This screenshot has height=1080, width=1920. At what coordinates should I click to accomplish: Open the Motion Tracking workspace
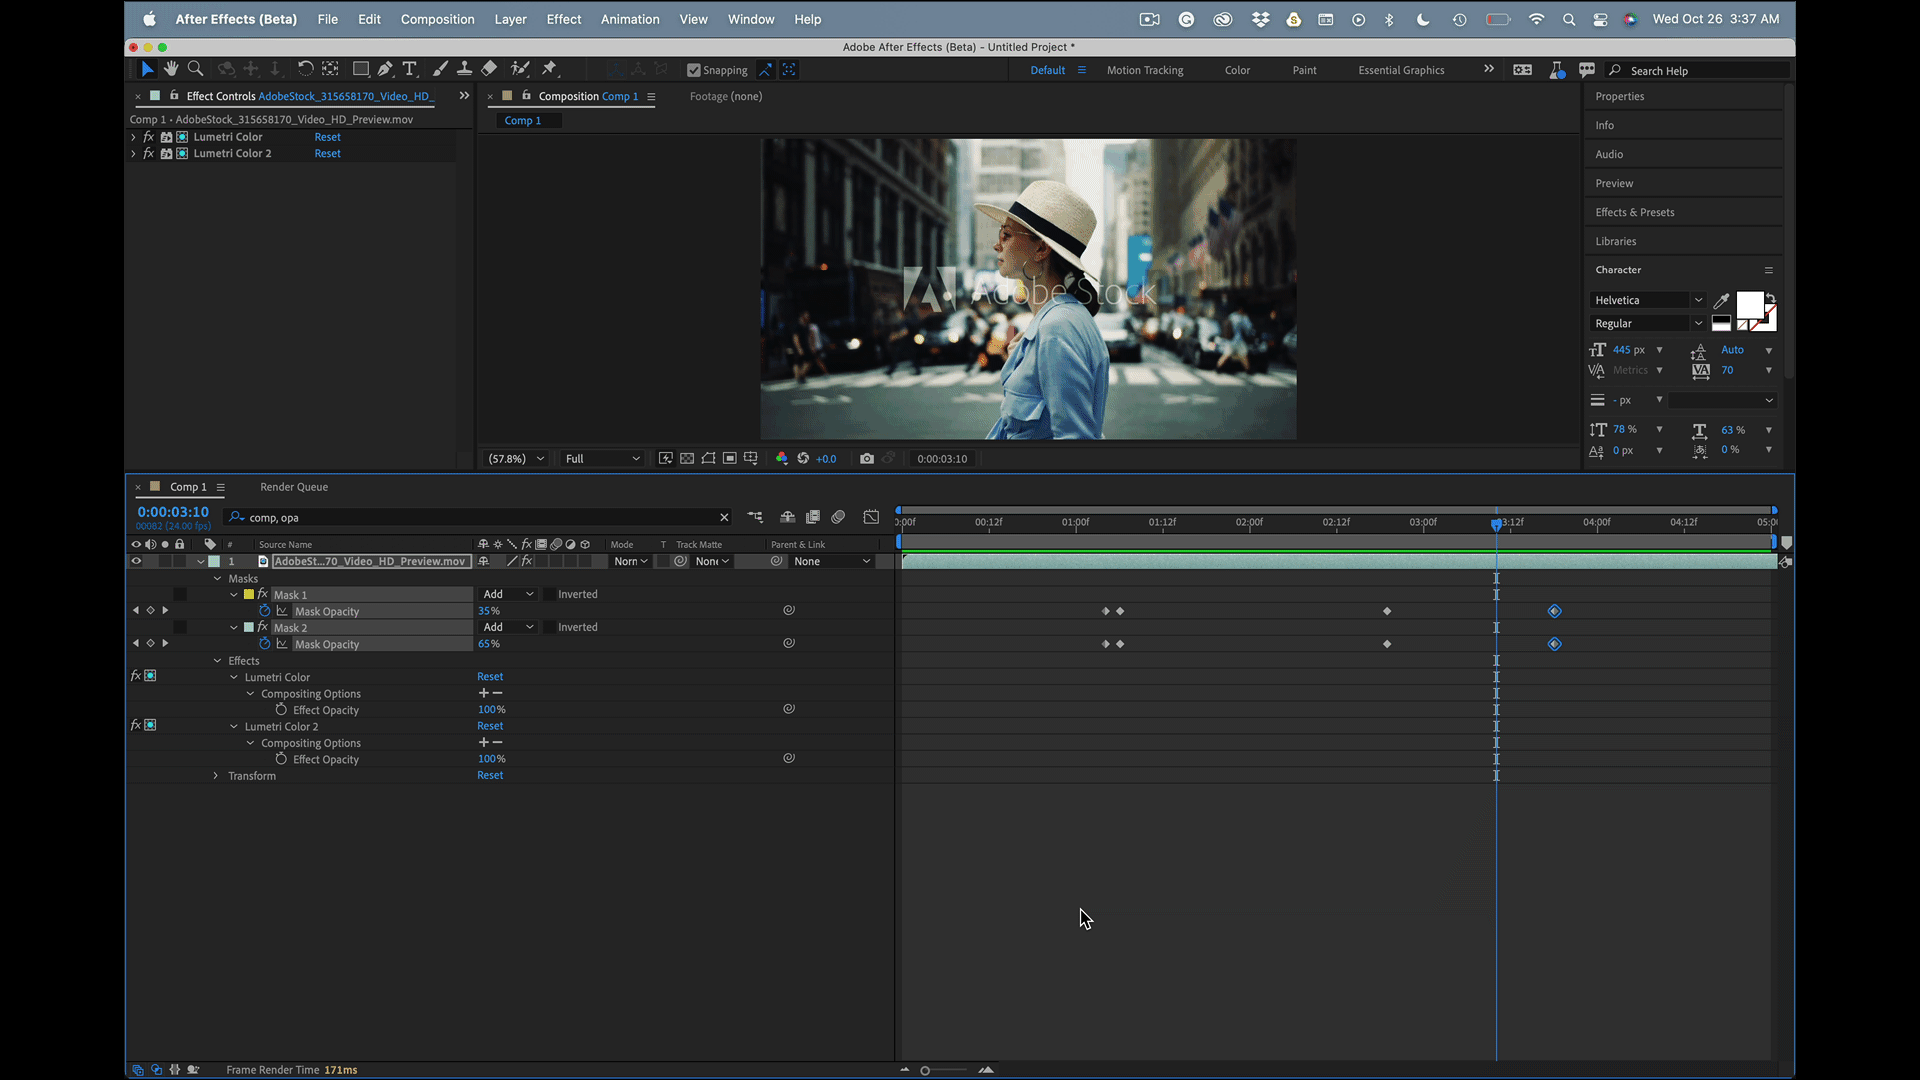[x=1144, y=70]
